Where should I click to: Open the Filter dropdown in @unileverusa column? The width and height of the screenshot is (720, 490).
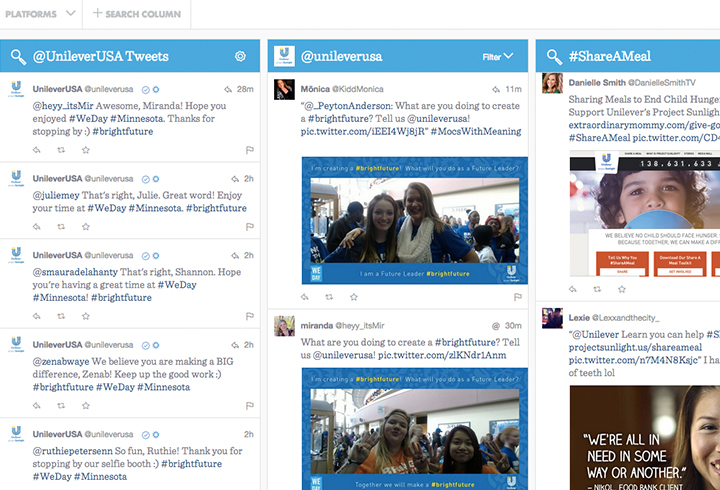[x=497, y=56]
